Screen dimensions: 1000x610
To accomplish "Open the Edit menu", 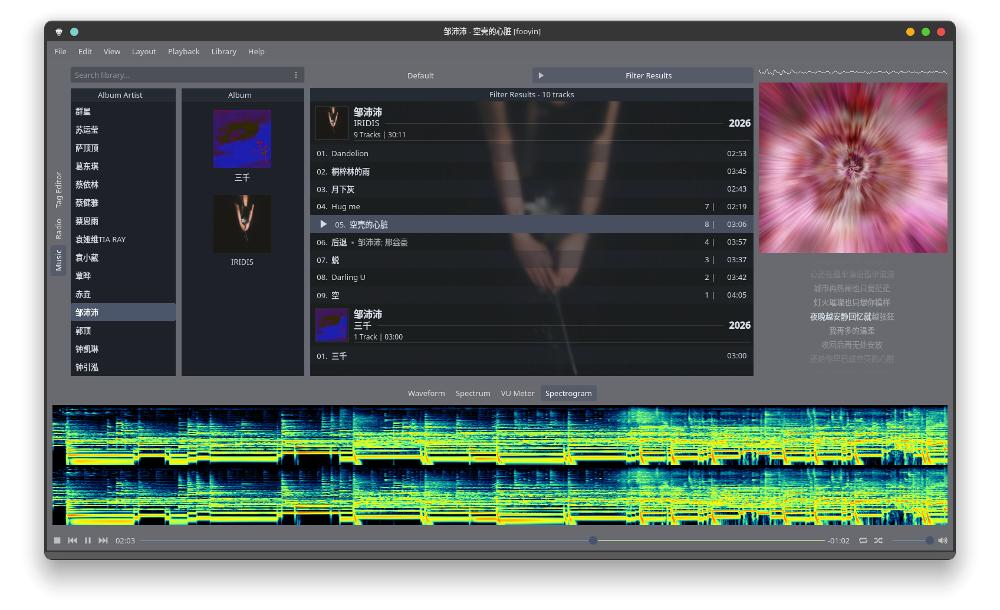I will tap(85, 52).
